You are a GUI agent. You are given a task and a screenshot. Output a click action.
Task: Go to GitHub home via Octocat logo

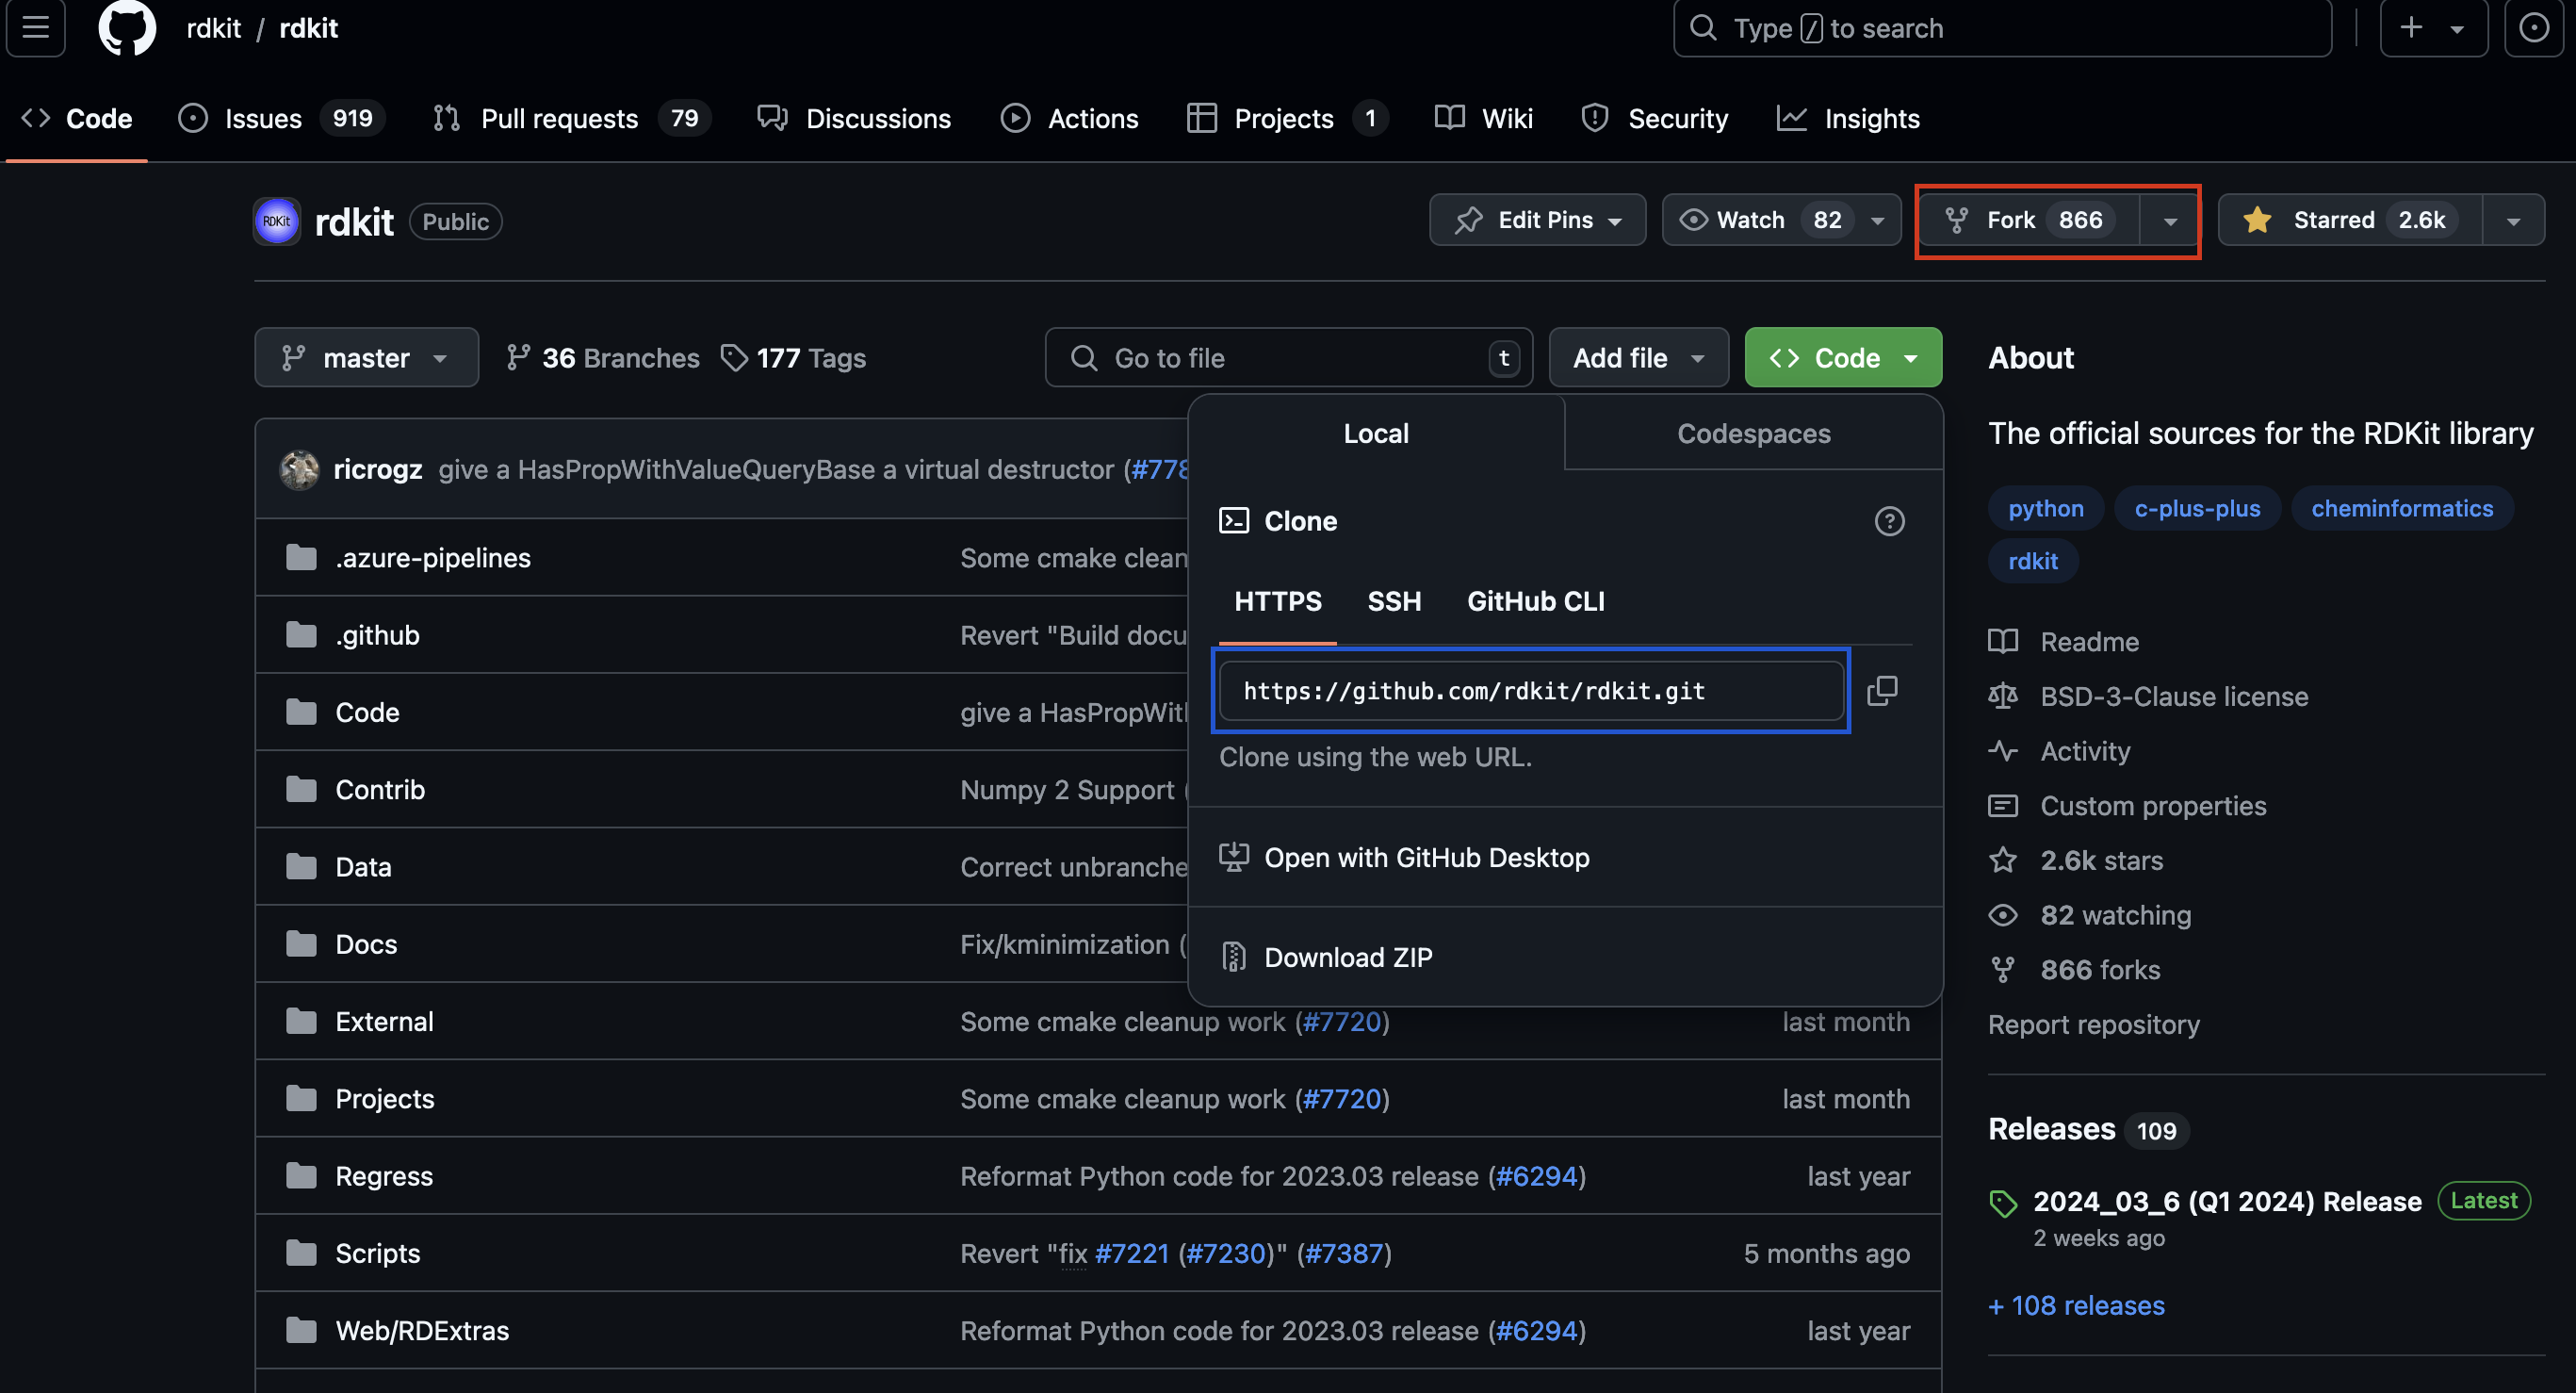point(127,27)
